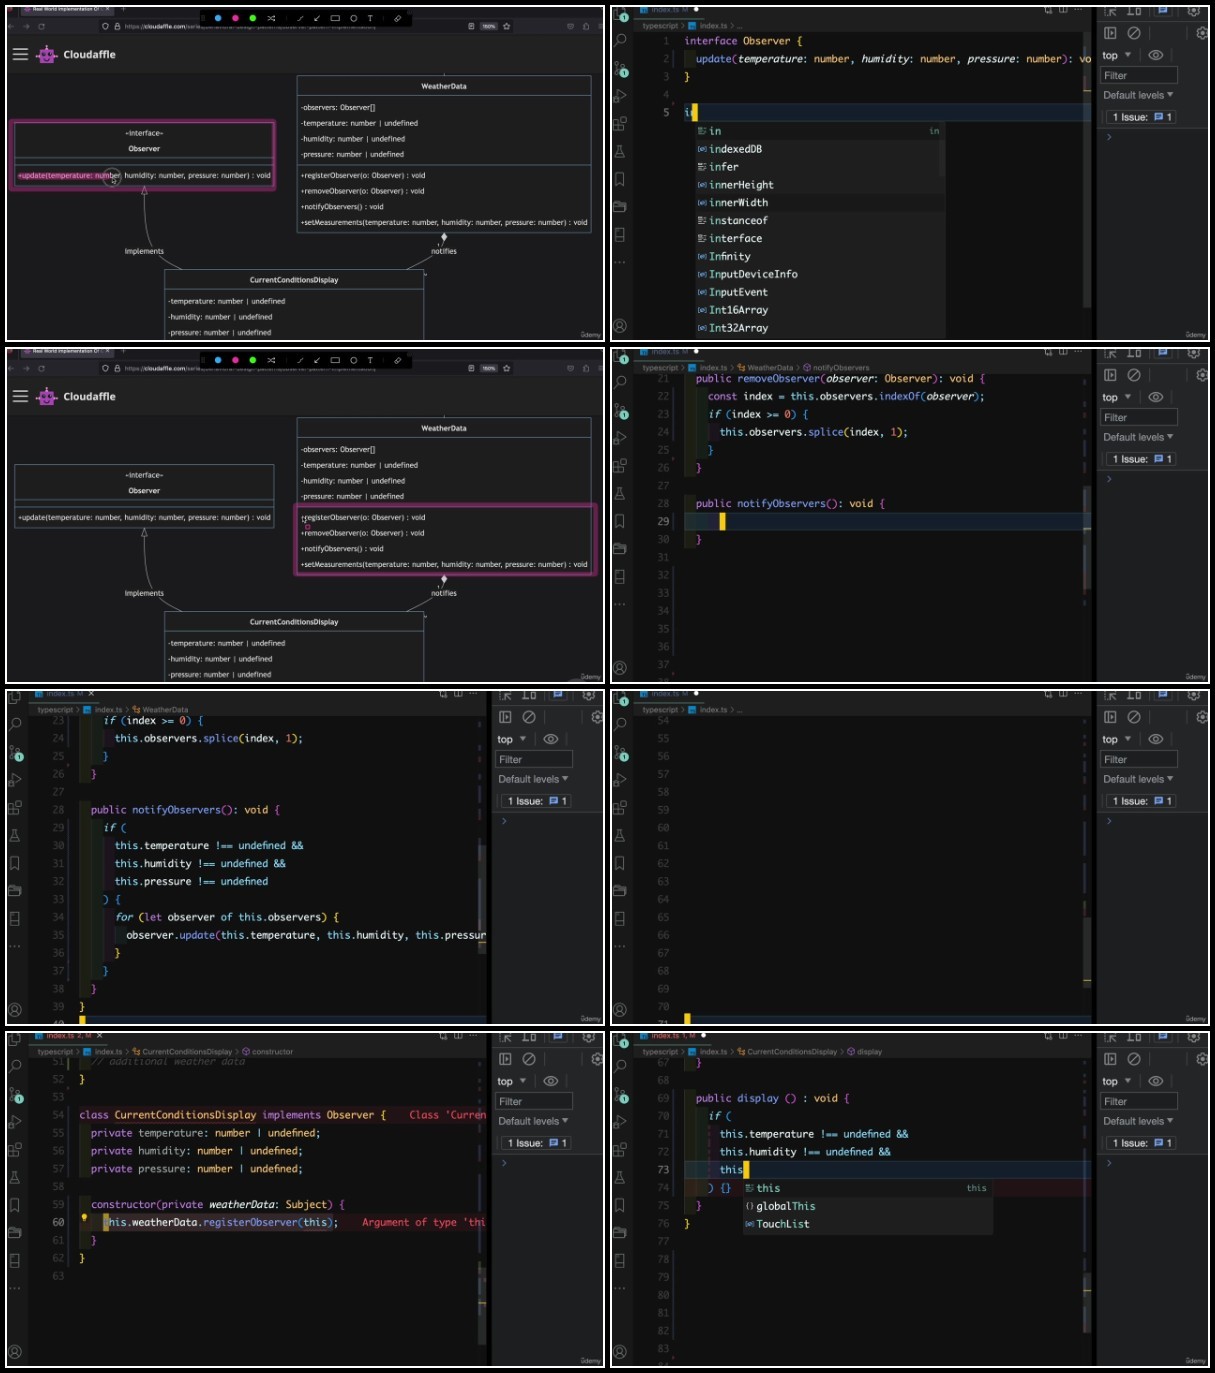Image resolution: width=1215 pixels, height=1373 pixels.
Task: Choose 'globalThis' from the suggestion list under 'this'
Action: point(868,1206)
